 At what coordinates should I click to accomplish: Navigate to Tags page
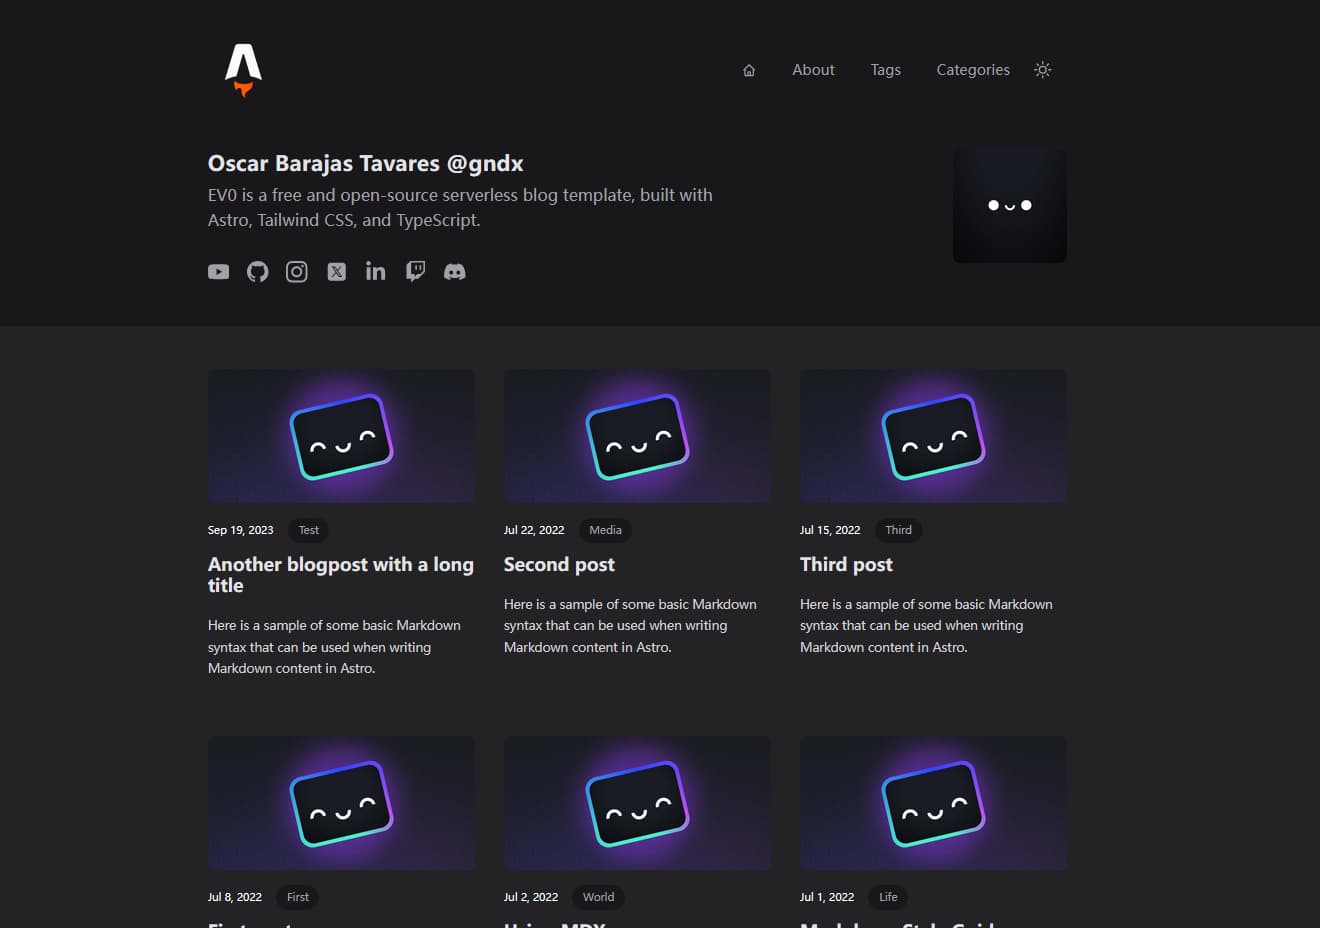coord(885,70)
